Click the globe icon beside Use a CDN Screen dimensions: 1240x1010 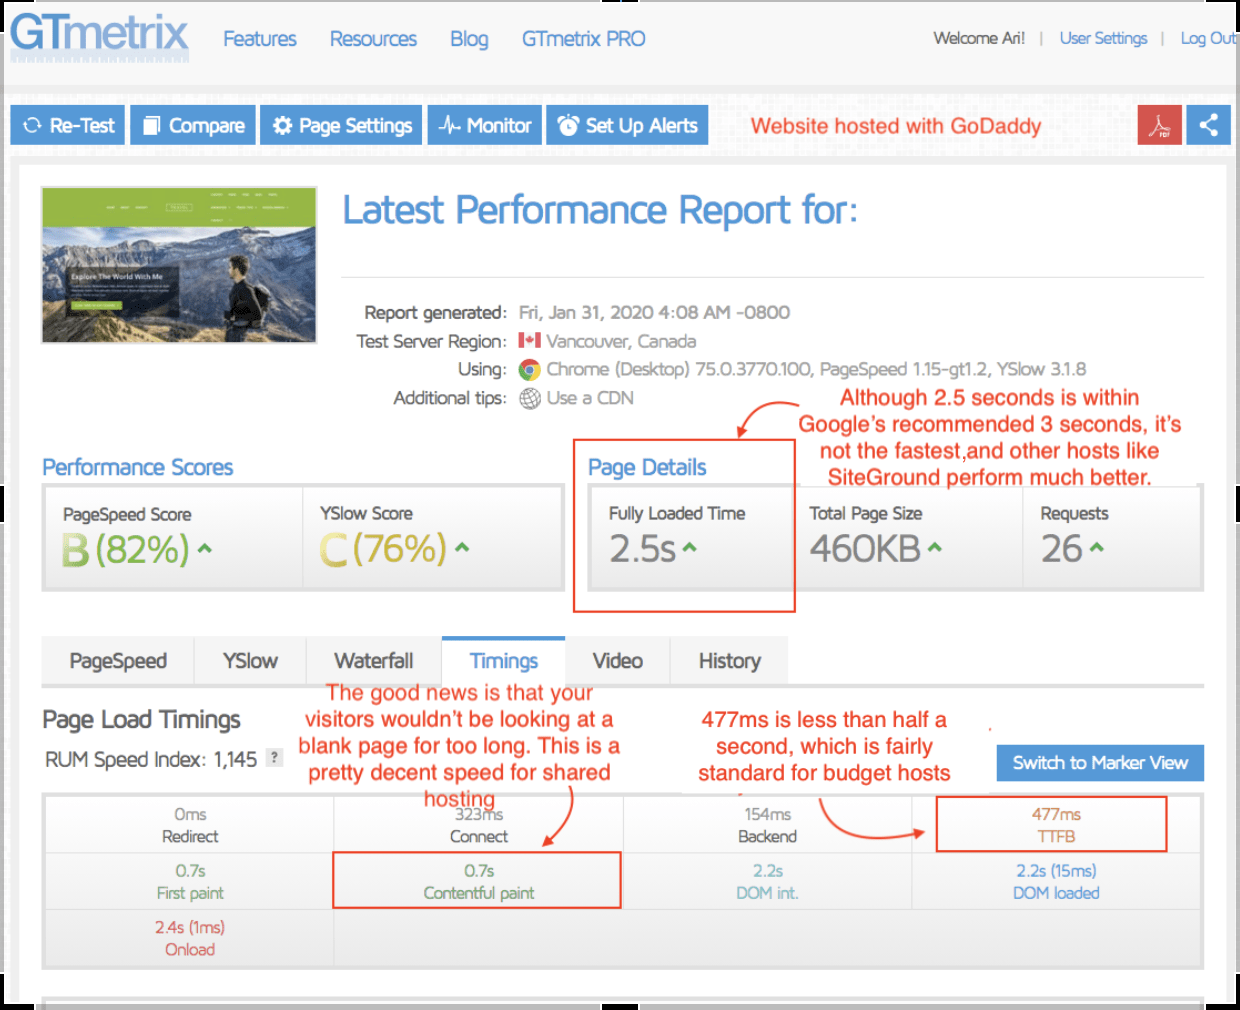[529, 399]
